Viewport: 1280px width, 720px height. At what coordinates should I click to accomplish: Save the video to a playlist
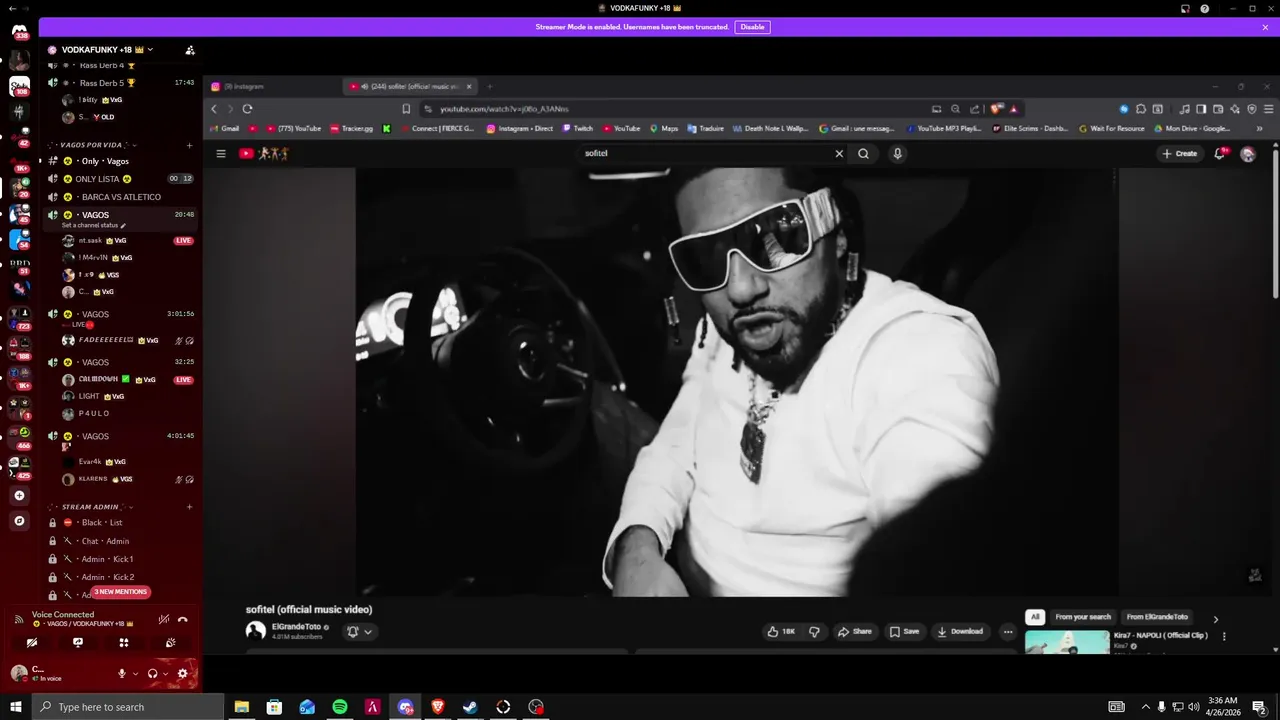coord(904,632)
